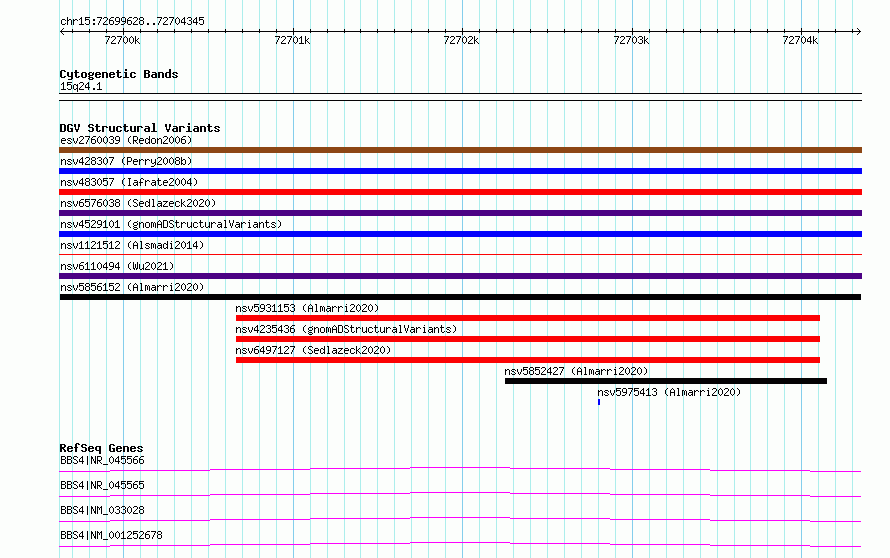Select the blue nsv428307 variant bar
The image size is (890, 558).
coord(460,171)
